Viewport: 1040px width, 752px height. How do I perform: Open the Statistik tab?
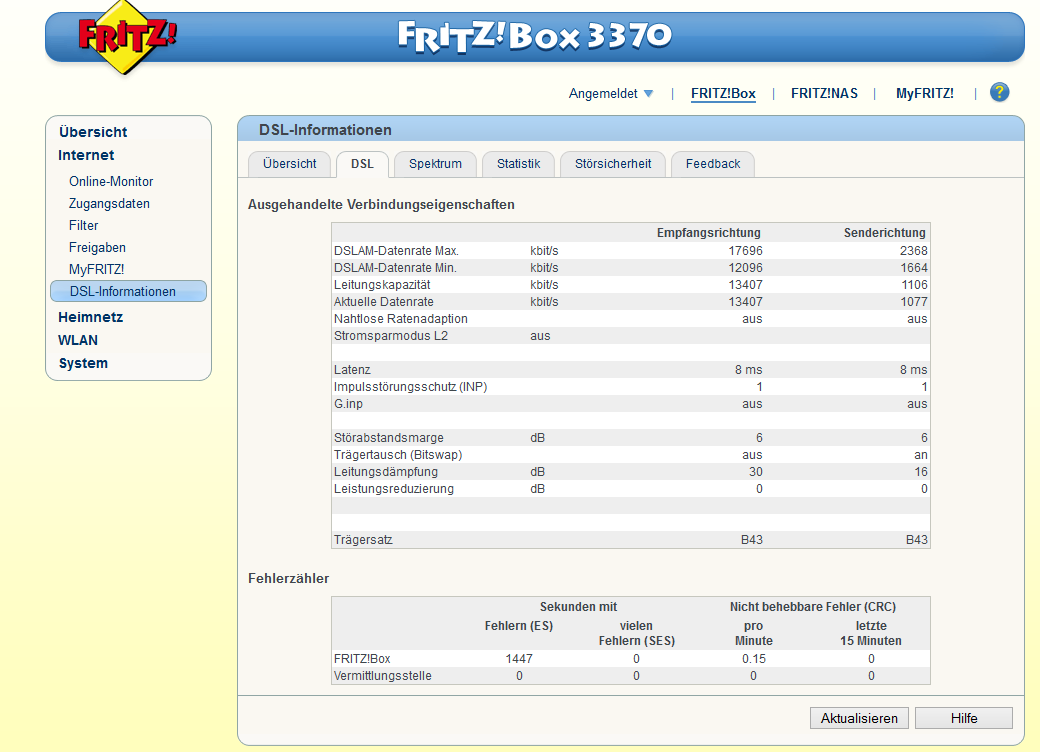coord(519,164)
